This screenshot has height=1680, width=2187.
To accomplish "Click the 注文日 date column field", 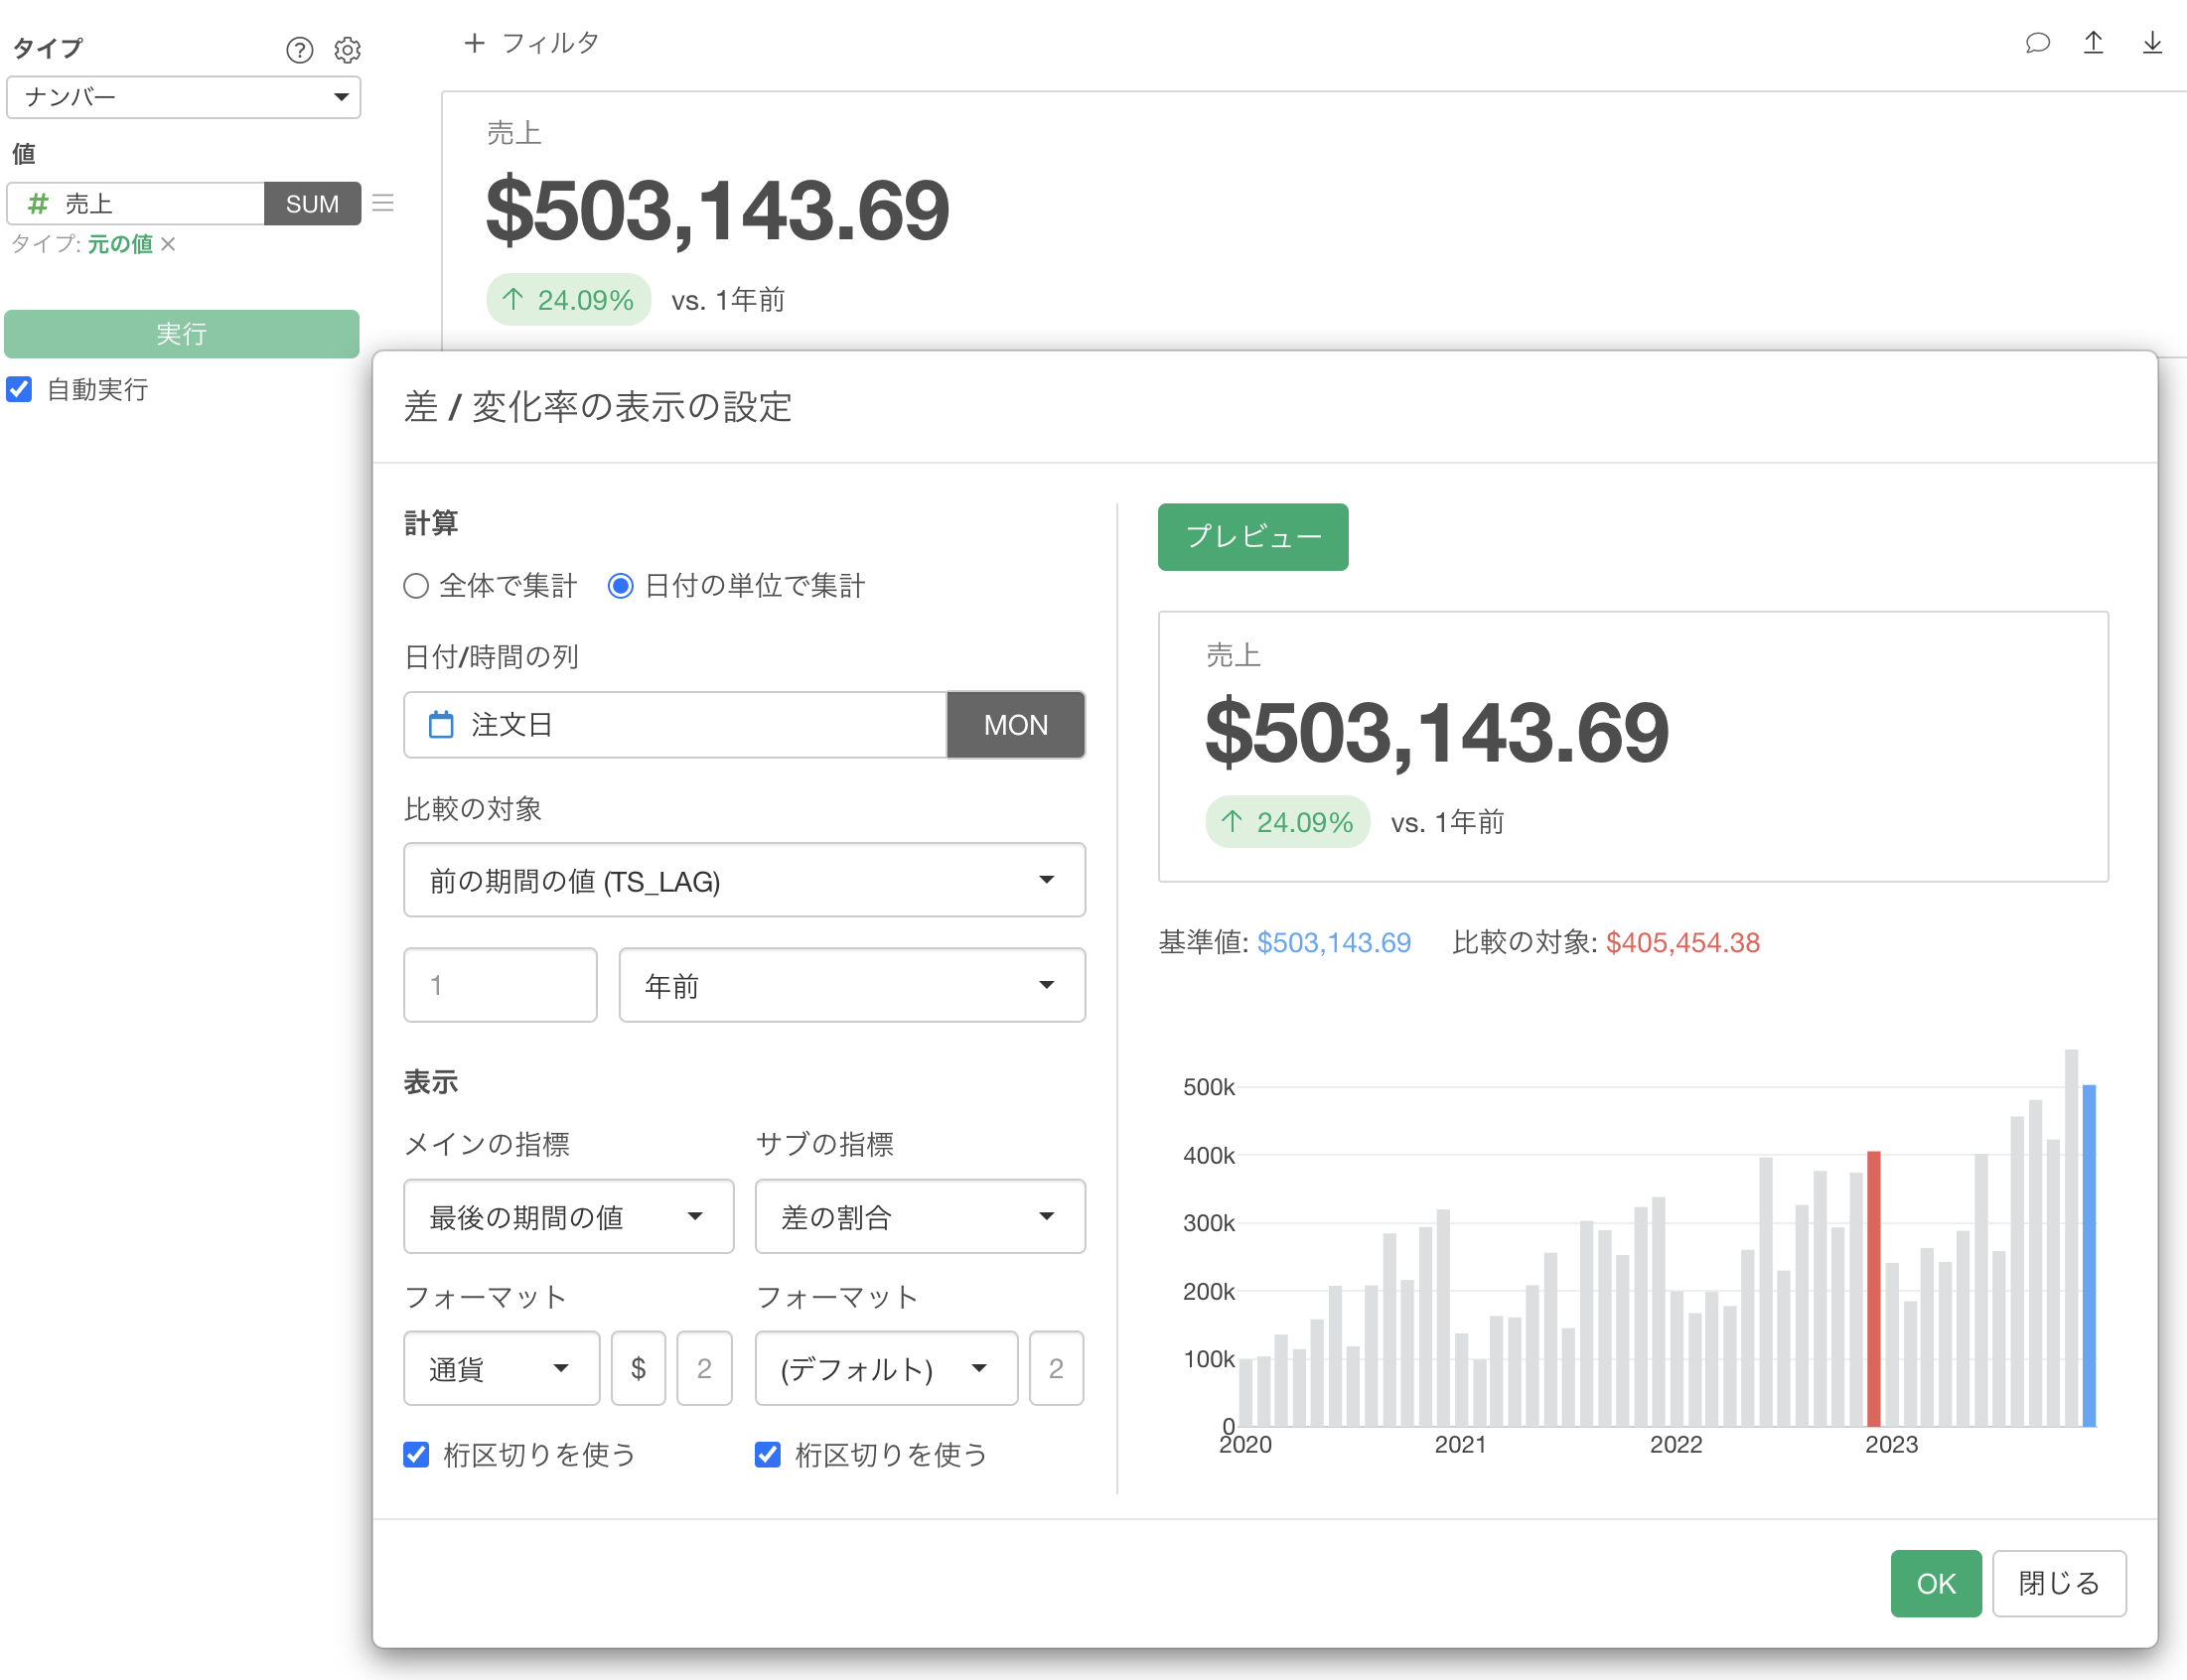I will [674, 725].
